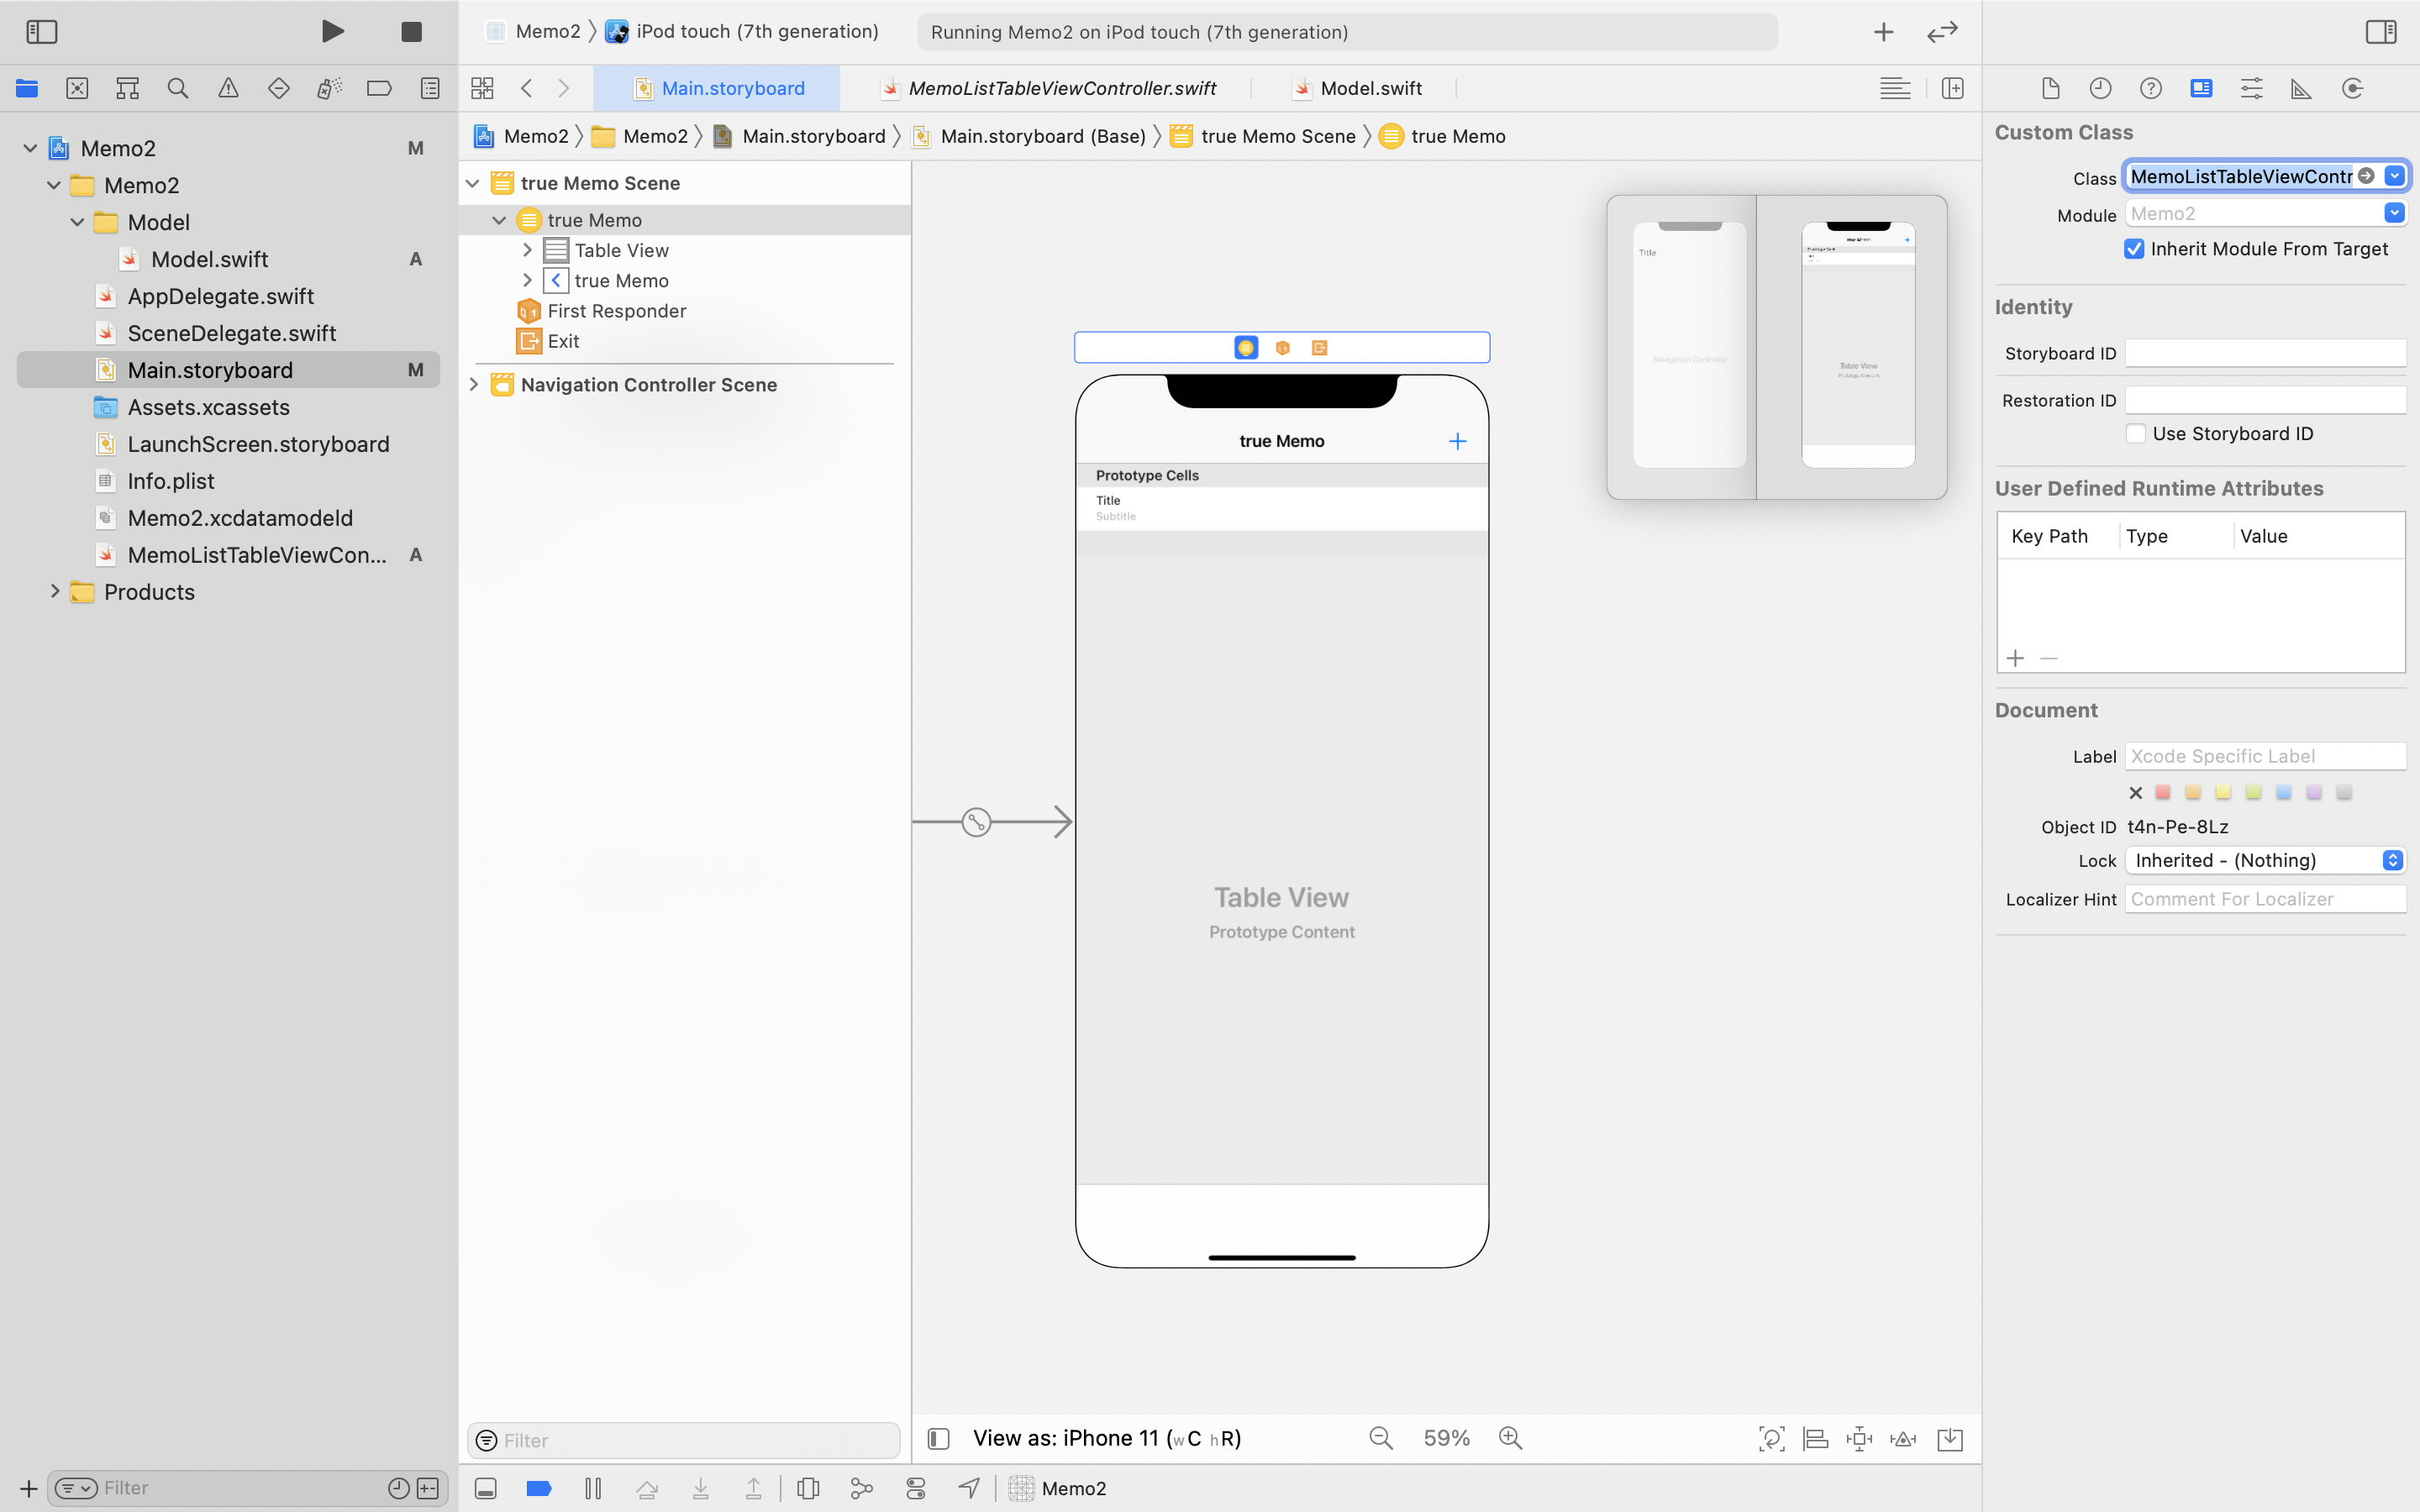Open the Size inspector ruler icon
Image resolution: width=2420 pixels, height=1512 pixels.
[x=2301, y=88]
